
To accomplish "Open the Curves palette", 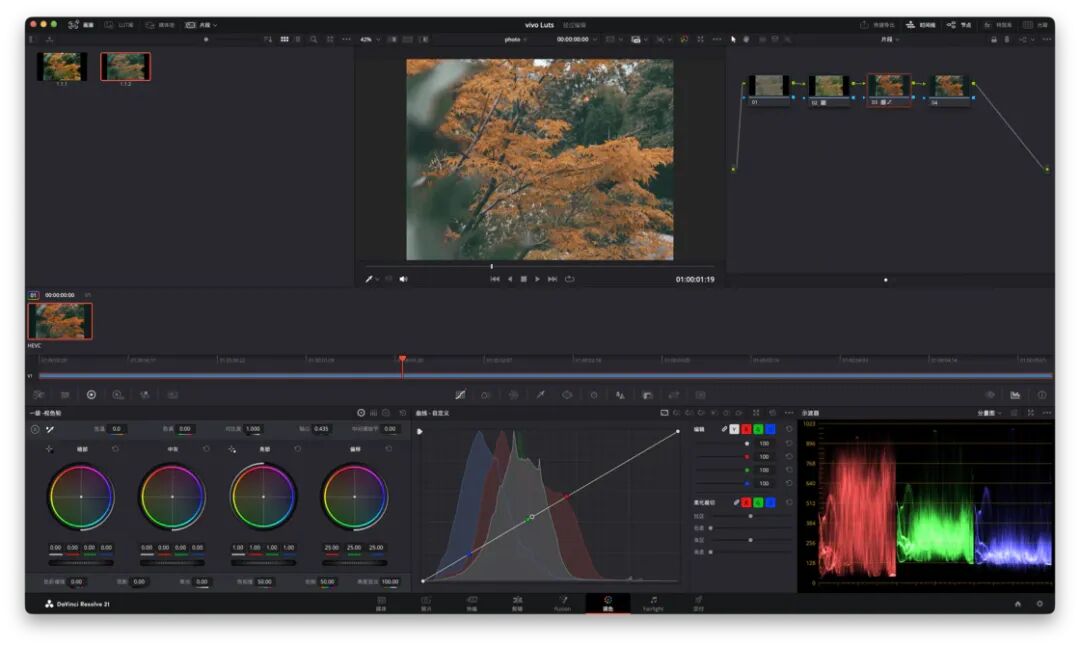I will (460, 395).
